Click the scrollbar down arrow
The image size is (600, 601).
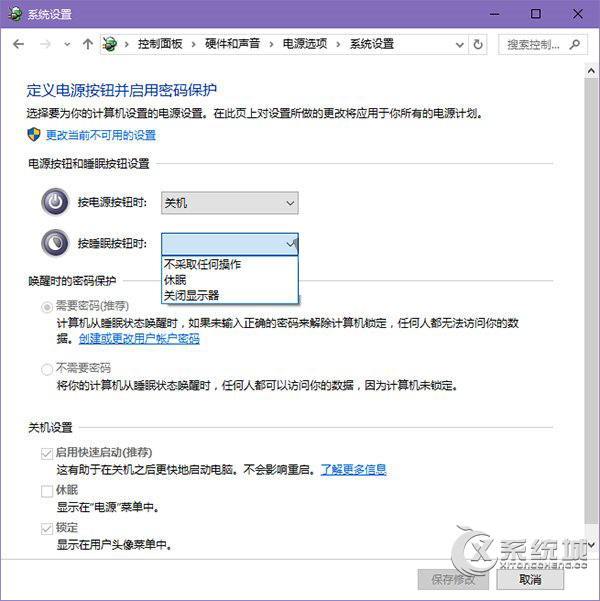point(591,545)
